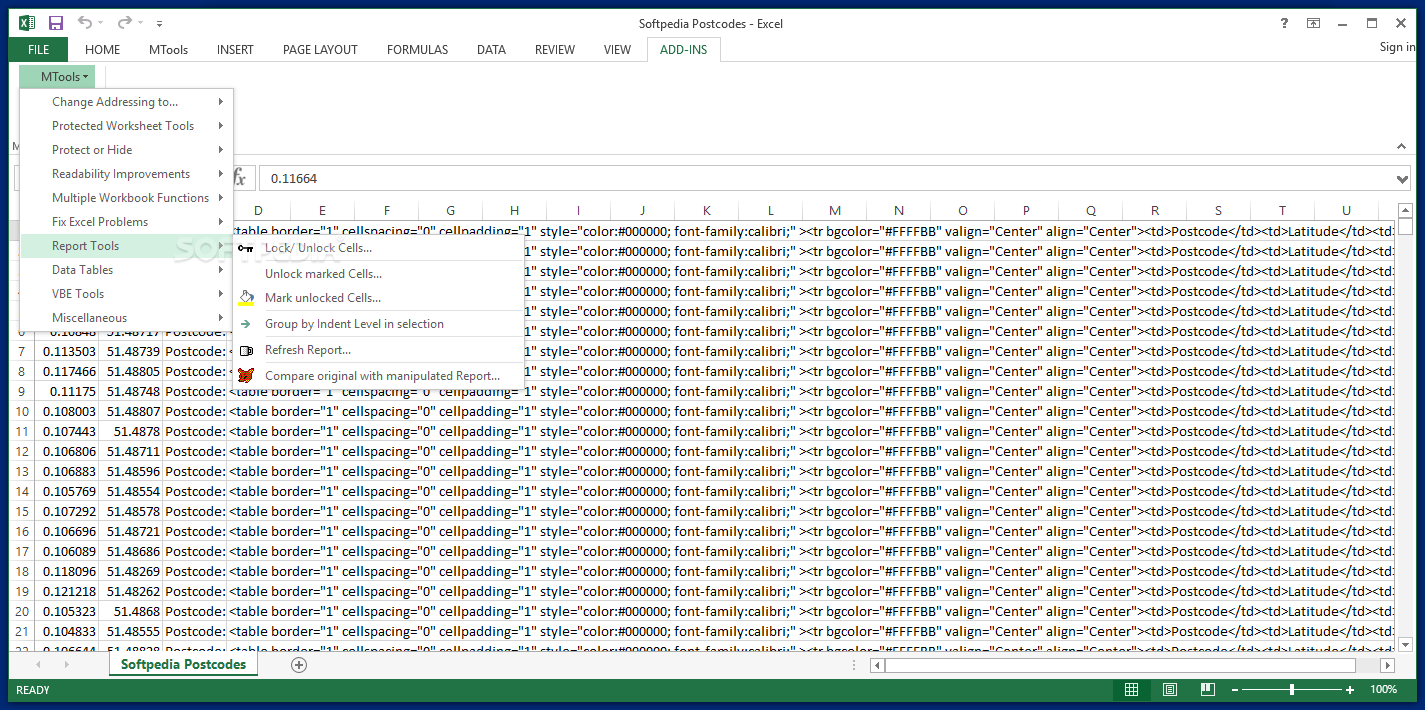1425x710 pixels.
Task: Choose Mark unlocked Cells... command
Action: [378, 297]
